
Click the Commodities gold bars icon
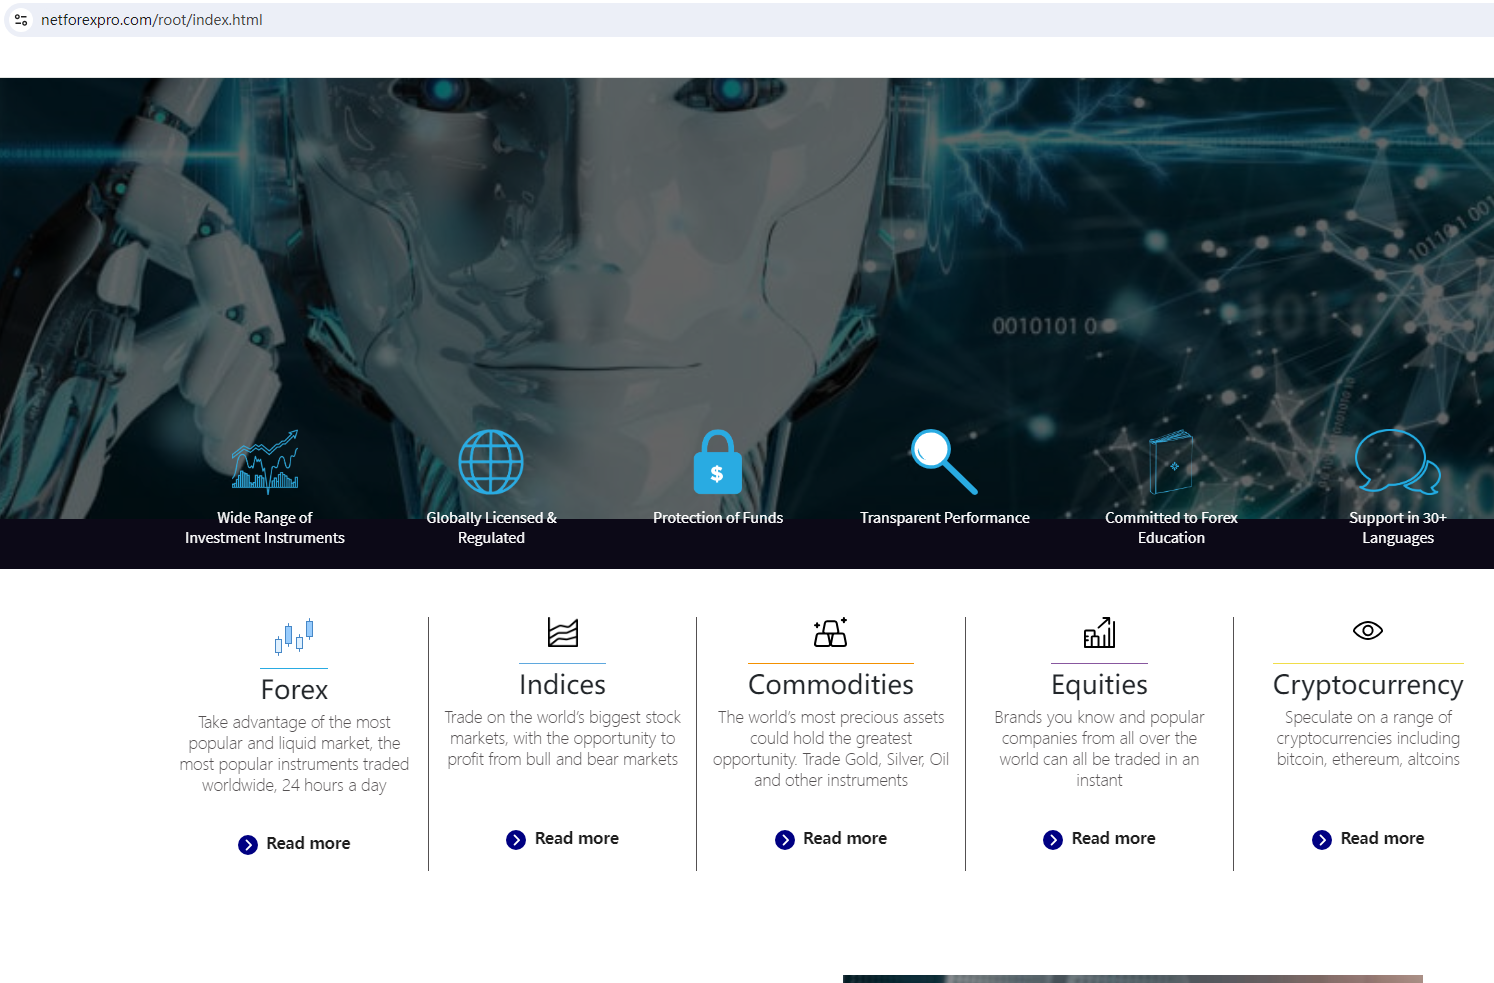[831, 632]
